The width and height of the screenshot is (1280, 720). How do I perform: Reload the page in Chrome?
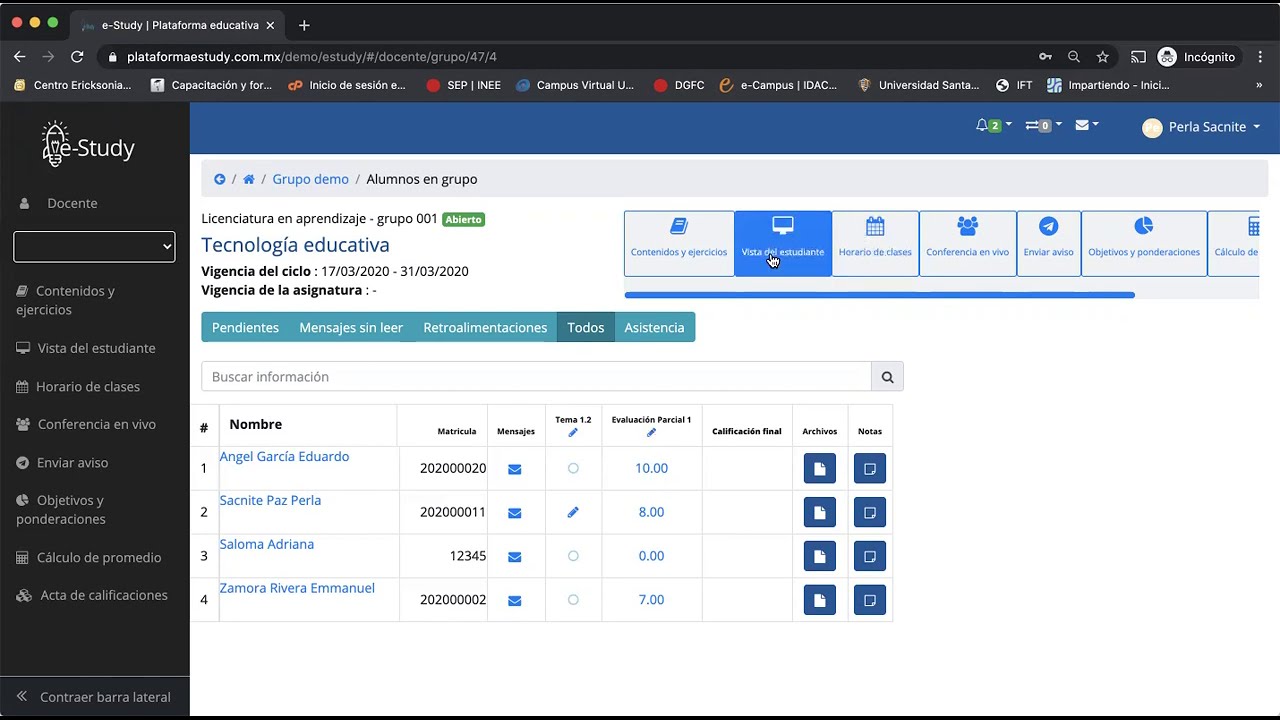point(77,57)
